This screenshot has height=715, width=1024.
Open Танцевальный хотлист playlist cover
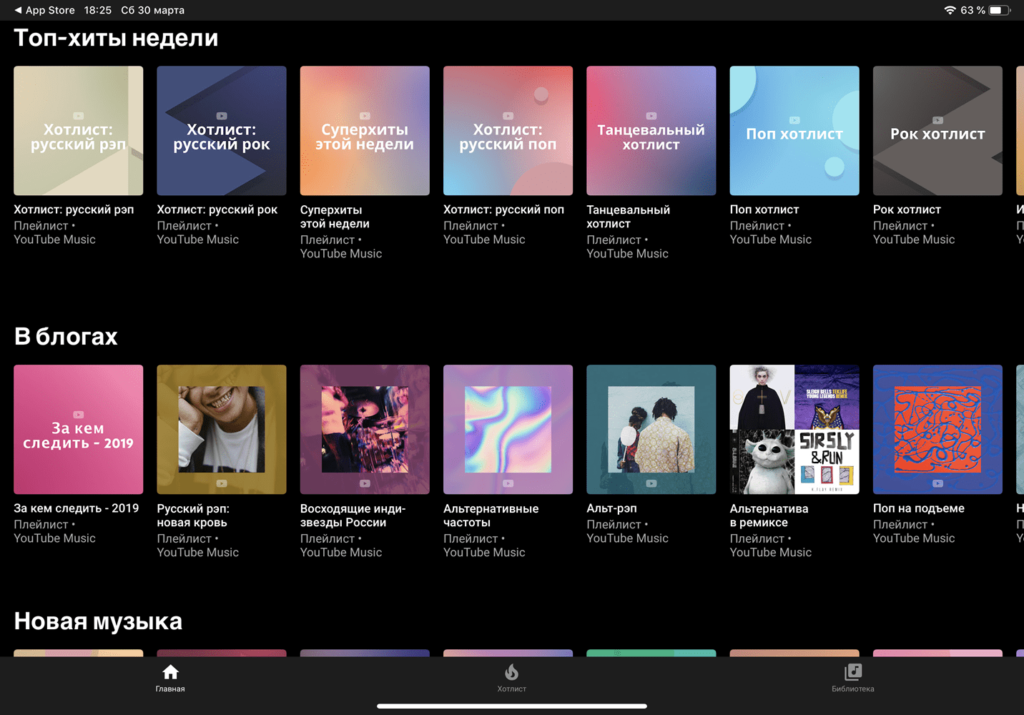click(x=651, y=131)
